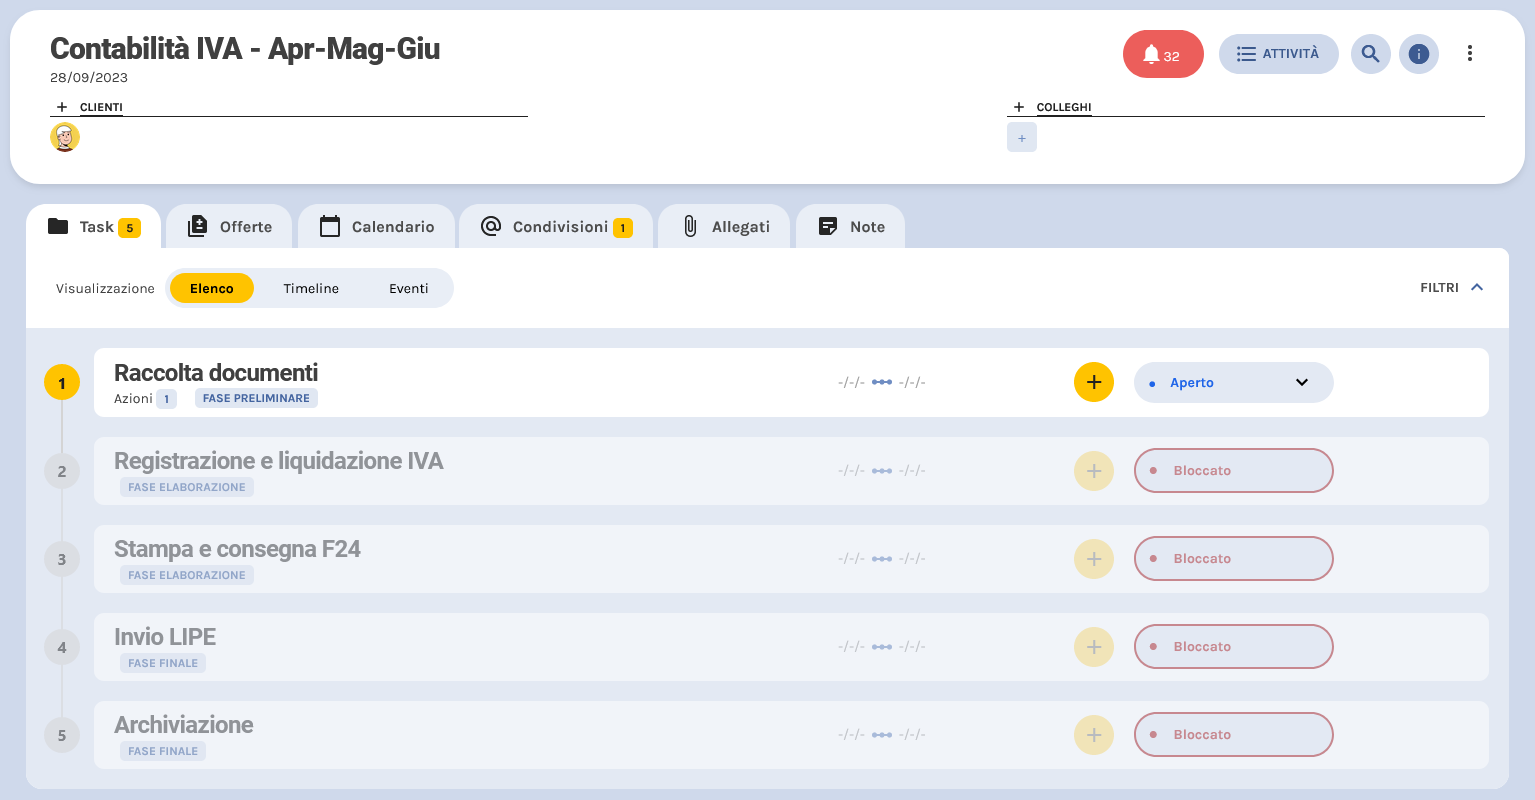Add action to Raccolta documenti with yellow plus
1535x800 pixels.
click(x=1093, y=382)
